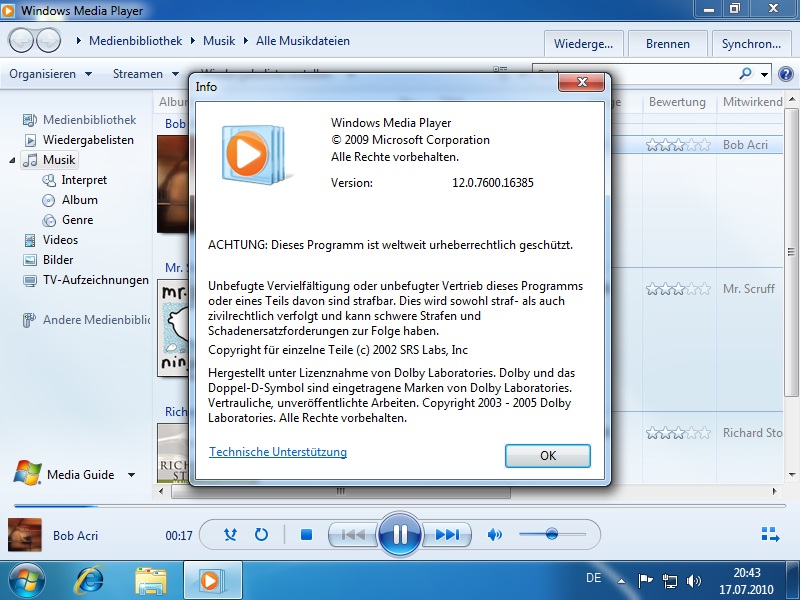Stop the current track
This screenshot has width=801, height=600.
[x=307, y=535]
